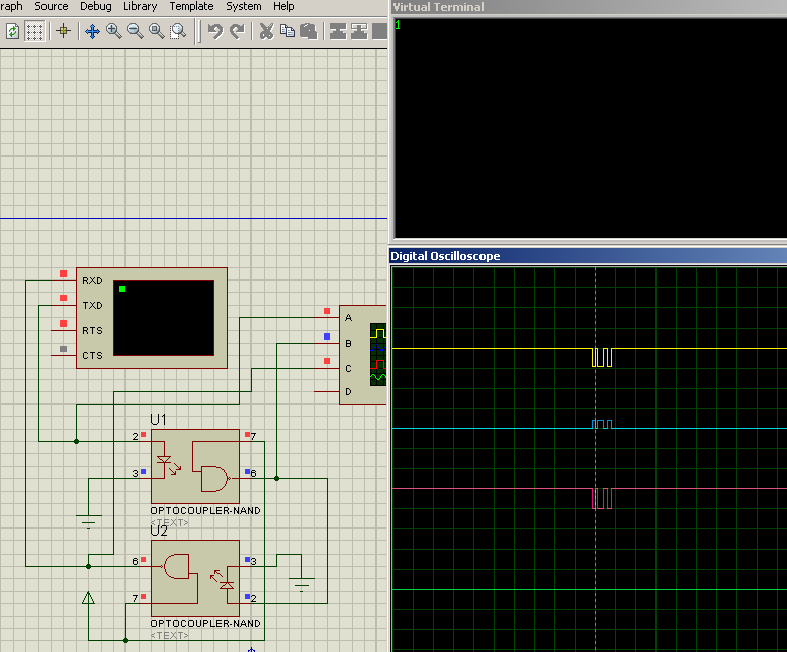Select the pan/center view tool

coord(92,31)
